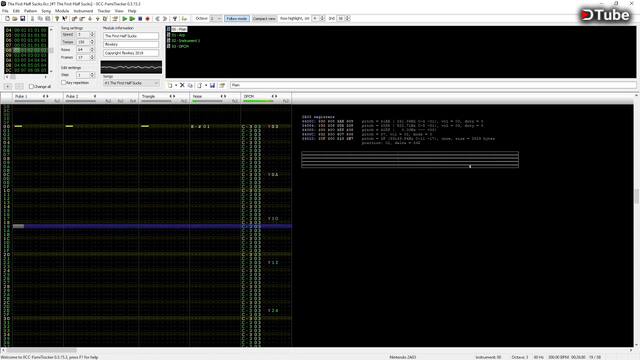Open the Instrument menu
Viewport: 640px width, 360px height.
tap(83, 11)
